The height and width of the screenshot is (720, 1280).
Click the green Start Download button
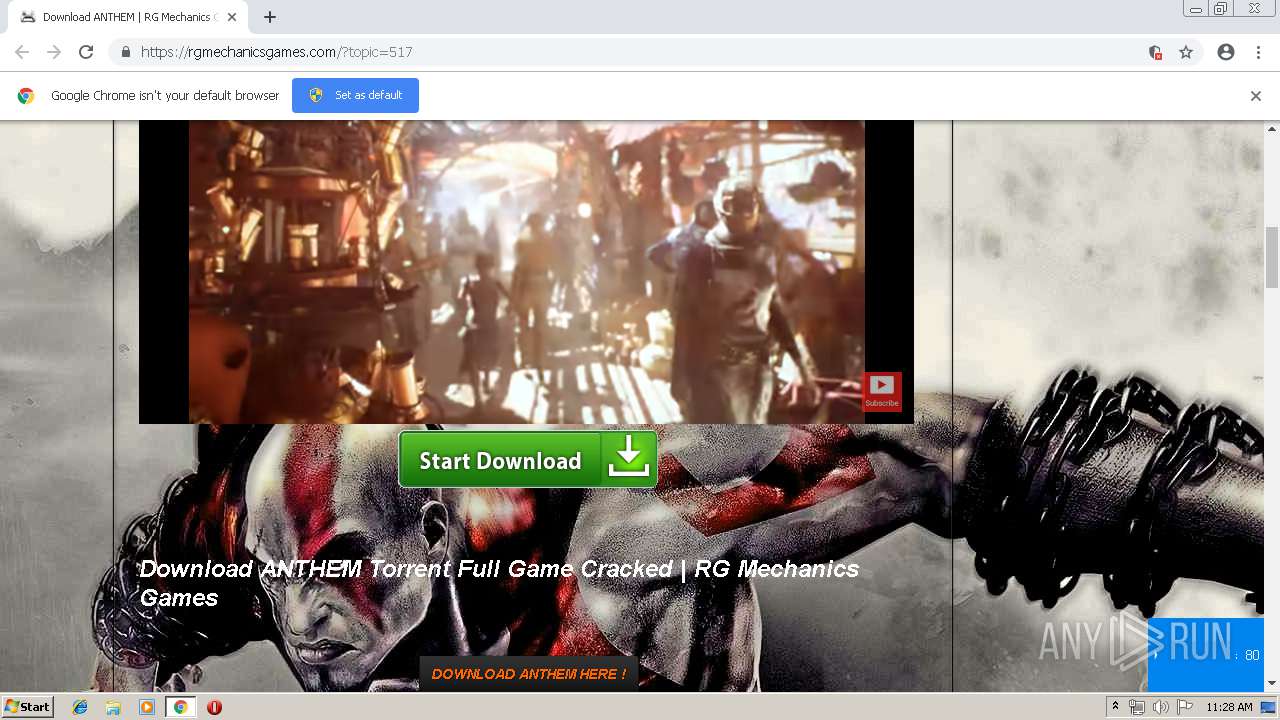pos(527,460)
